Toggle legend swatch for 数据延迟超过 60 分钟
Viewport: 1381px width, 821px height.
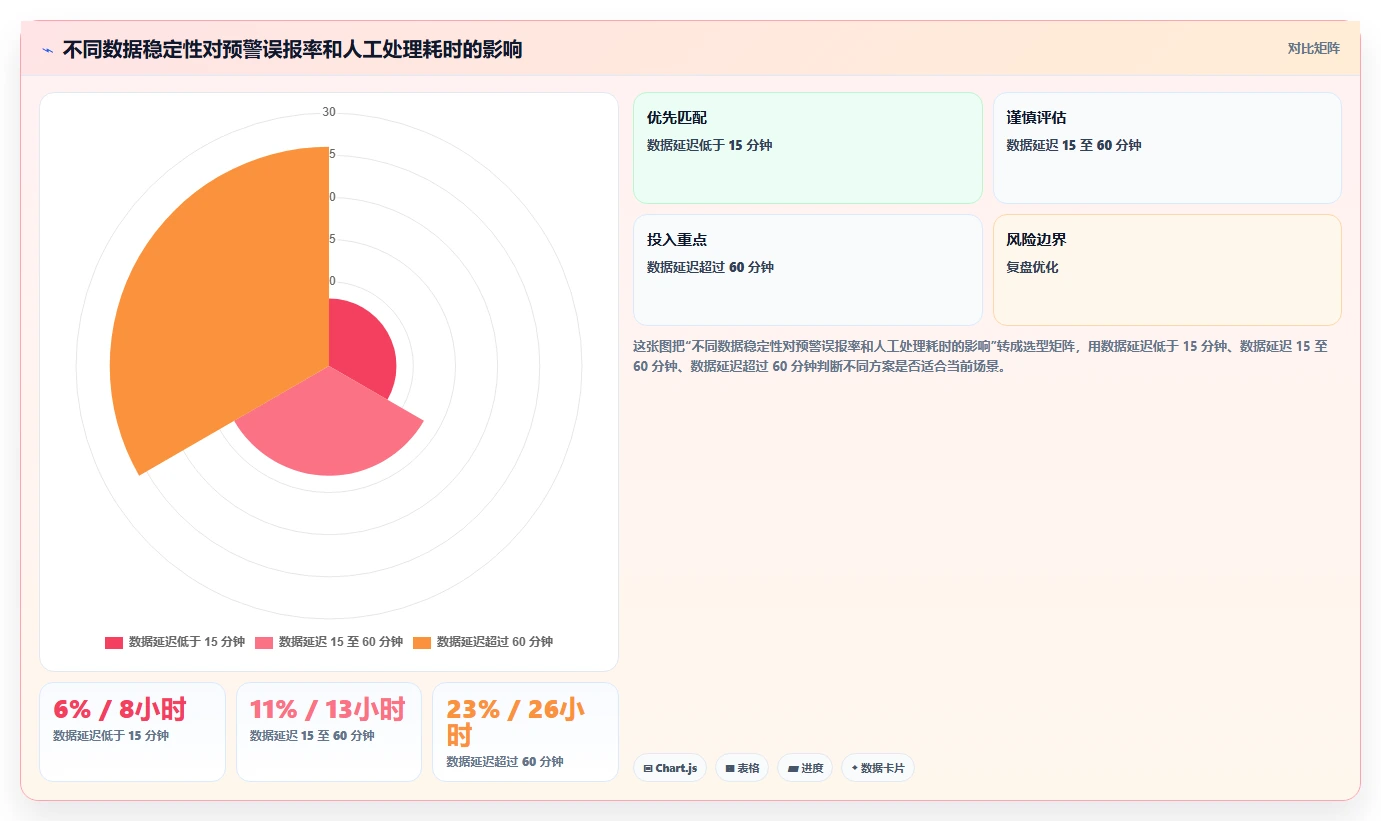point(422,642)
